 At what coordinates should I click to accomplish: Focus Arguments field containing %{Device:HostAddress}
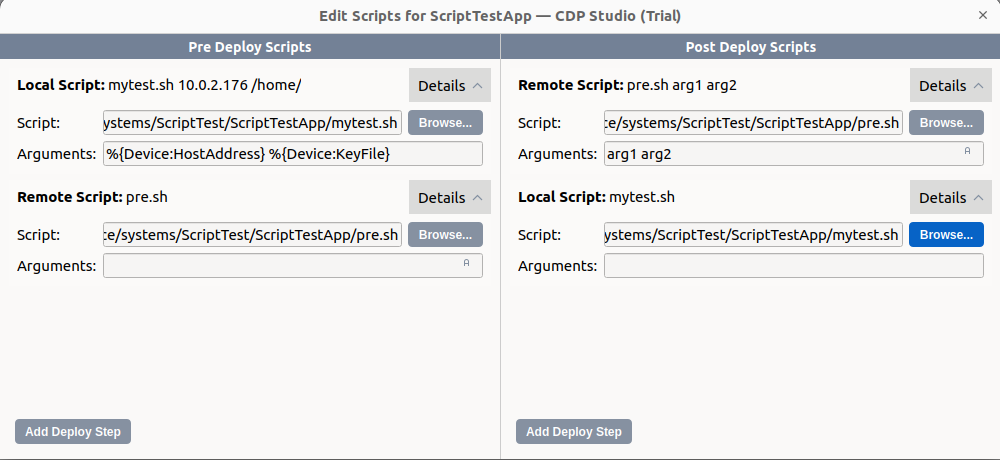(x=293, y=154)
